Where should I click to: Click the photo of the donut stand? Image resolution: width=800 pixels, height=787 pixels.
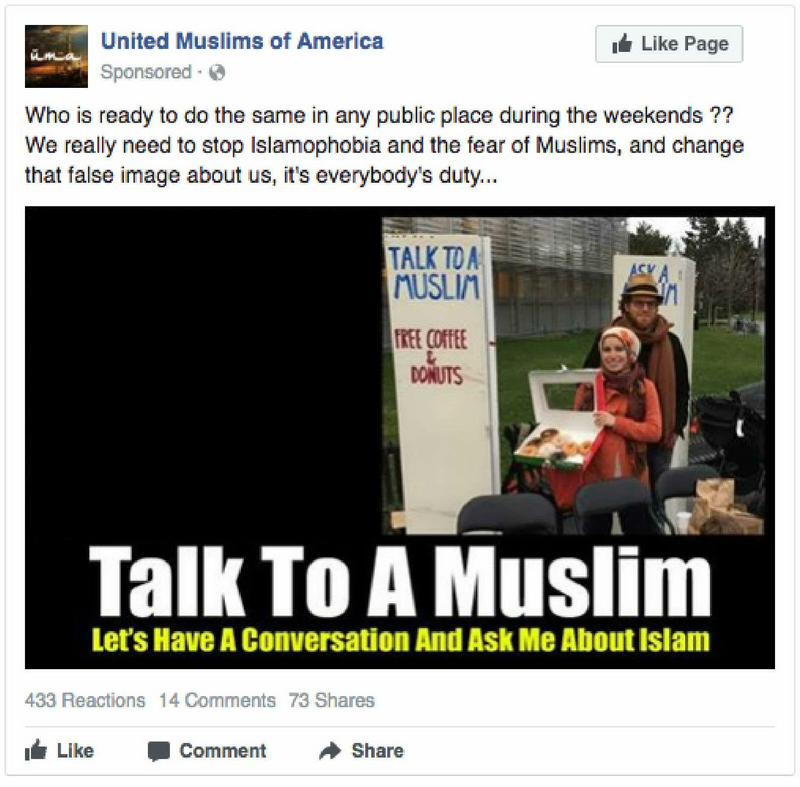coord(573,375)
